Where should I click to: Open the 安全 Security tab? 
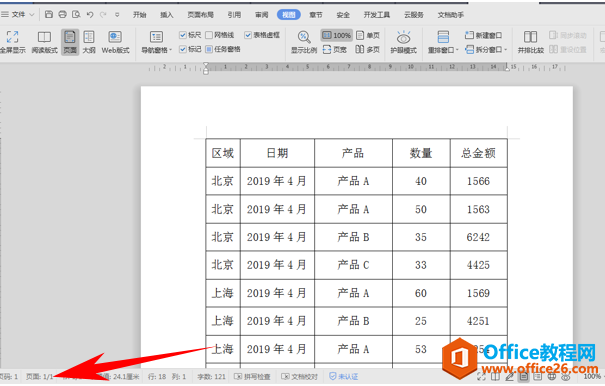click(x=343, y=15)
